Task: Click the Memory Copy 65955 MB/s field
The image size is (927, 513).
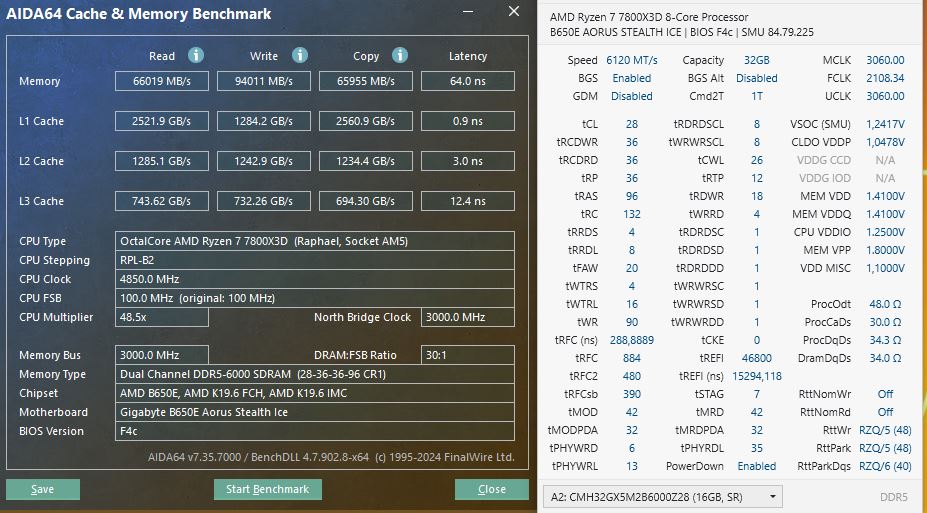Action: (x=365, y=81)
